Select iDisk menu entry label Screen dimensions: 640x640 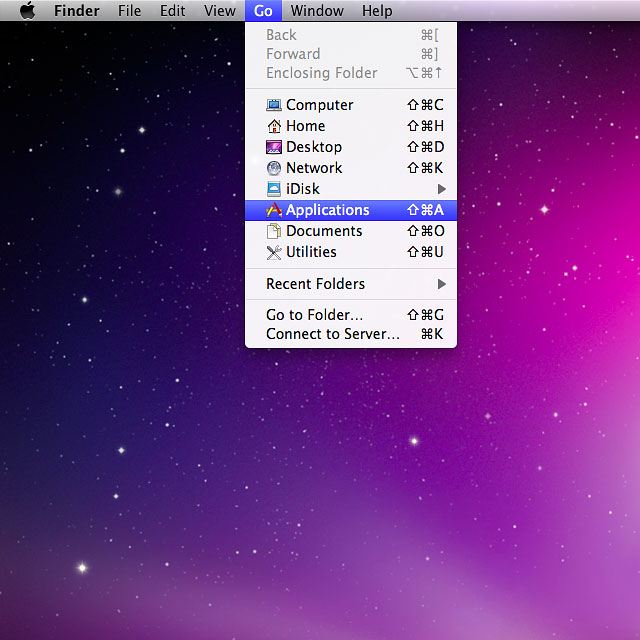click(x=303, y=189)
